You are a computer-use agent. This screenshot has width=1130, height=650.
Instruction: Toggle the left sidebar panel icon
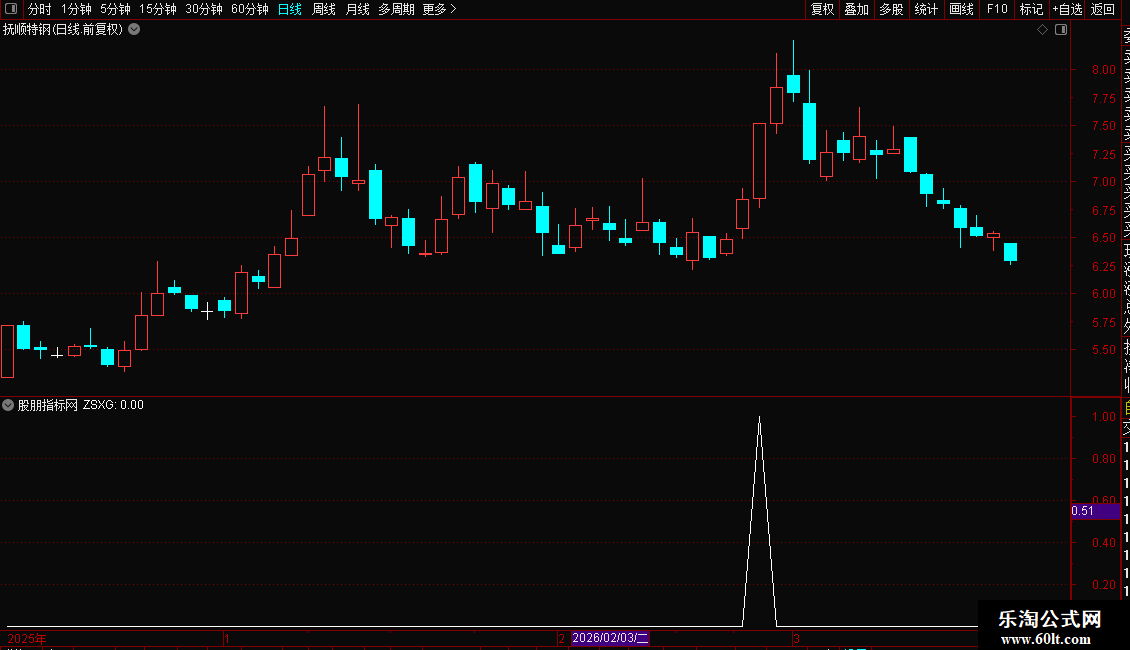11,9
